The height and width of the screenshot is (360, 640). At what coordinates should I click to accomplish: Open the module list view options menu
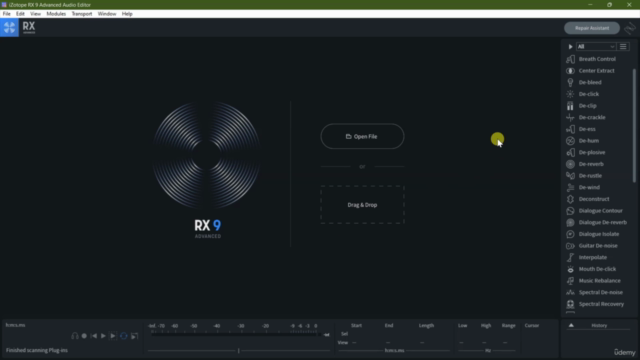[x=623, y=47]
